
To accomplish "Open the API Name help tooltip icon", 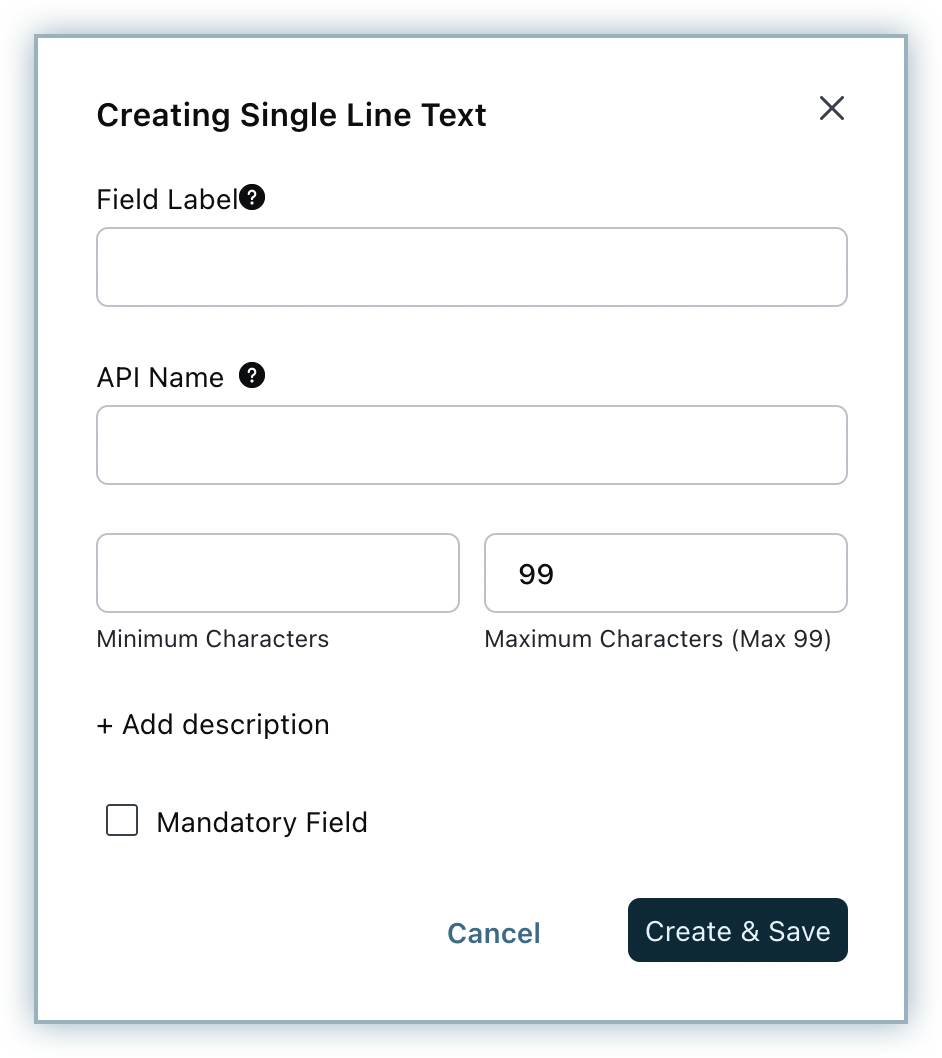I will click(253, 376).
